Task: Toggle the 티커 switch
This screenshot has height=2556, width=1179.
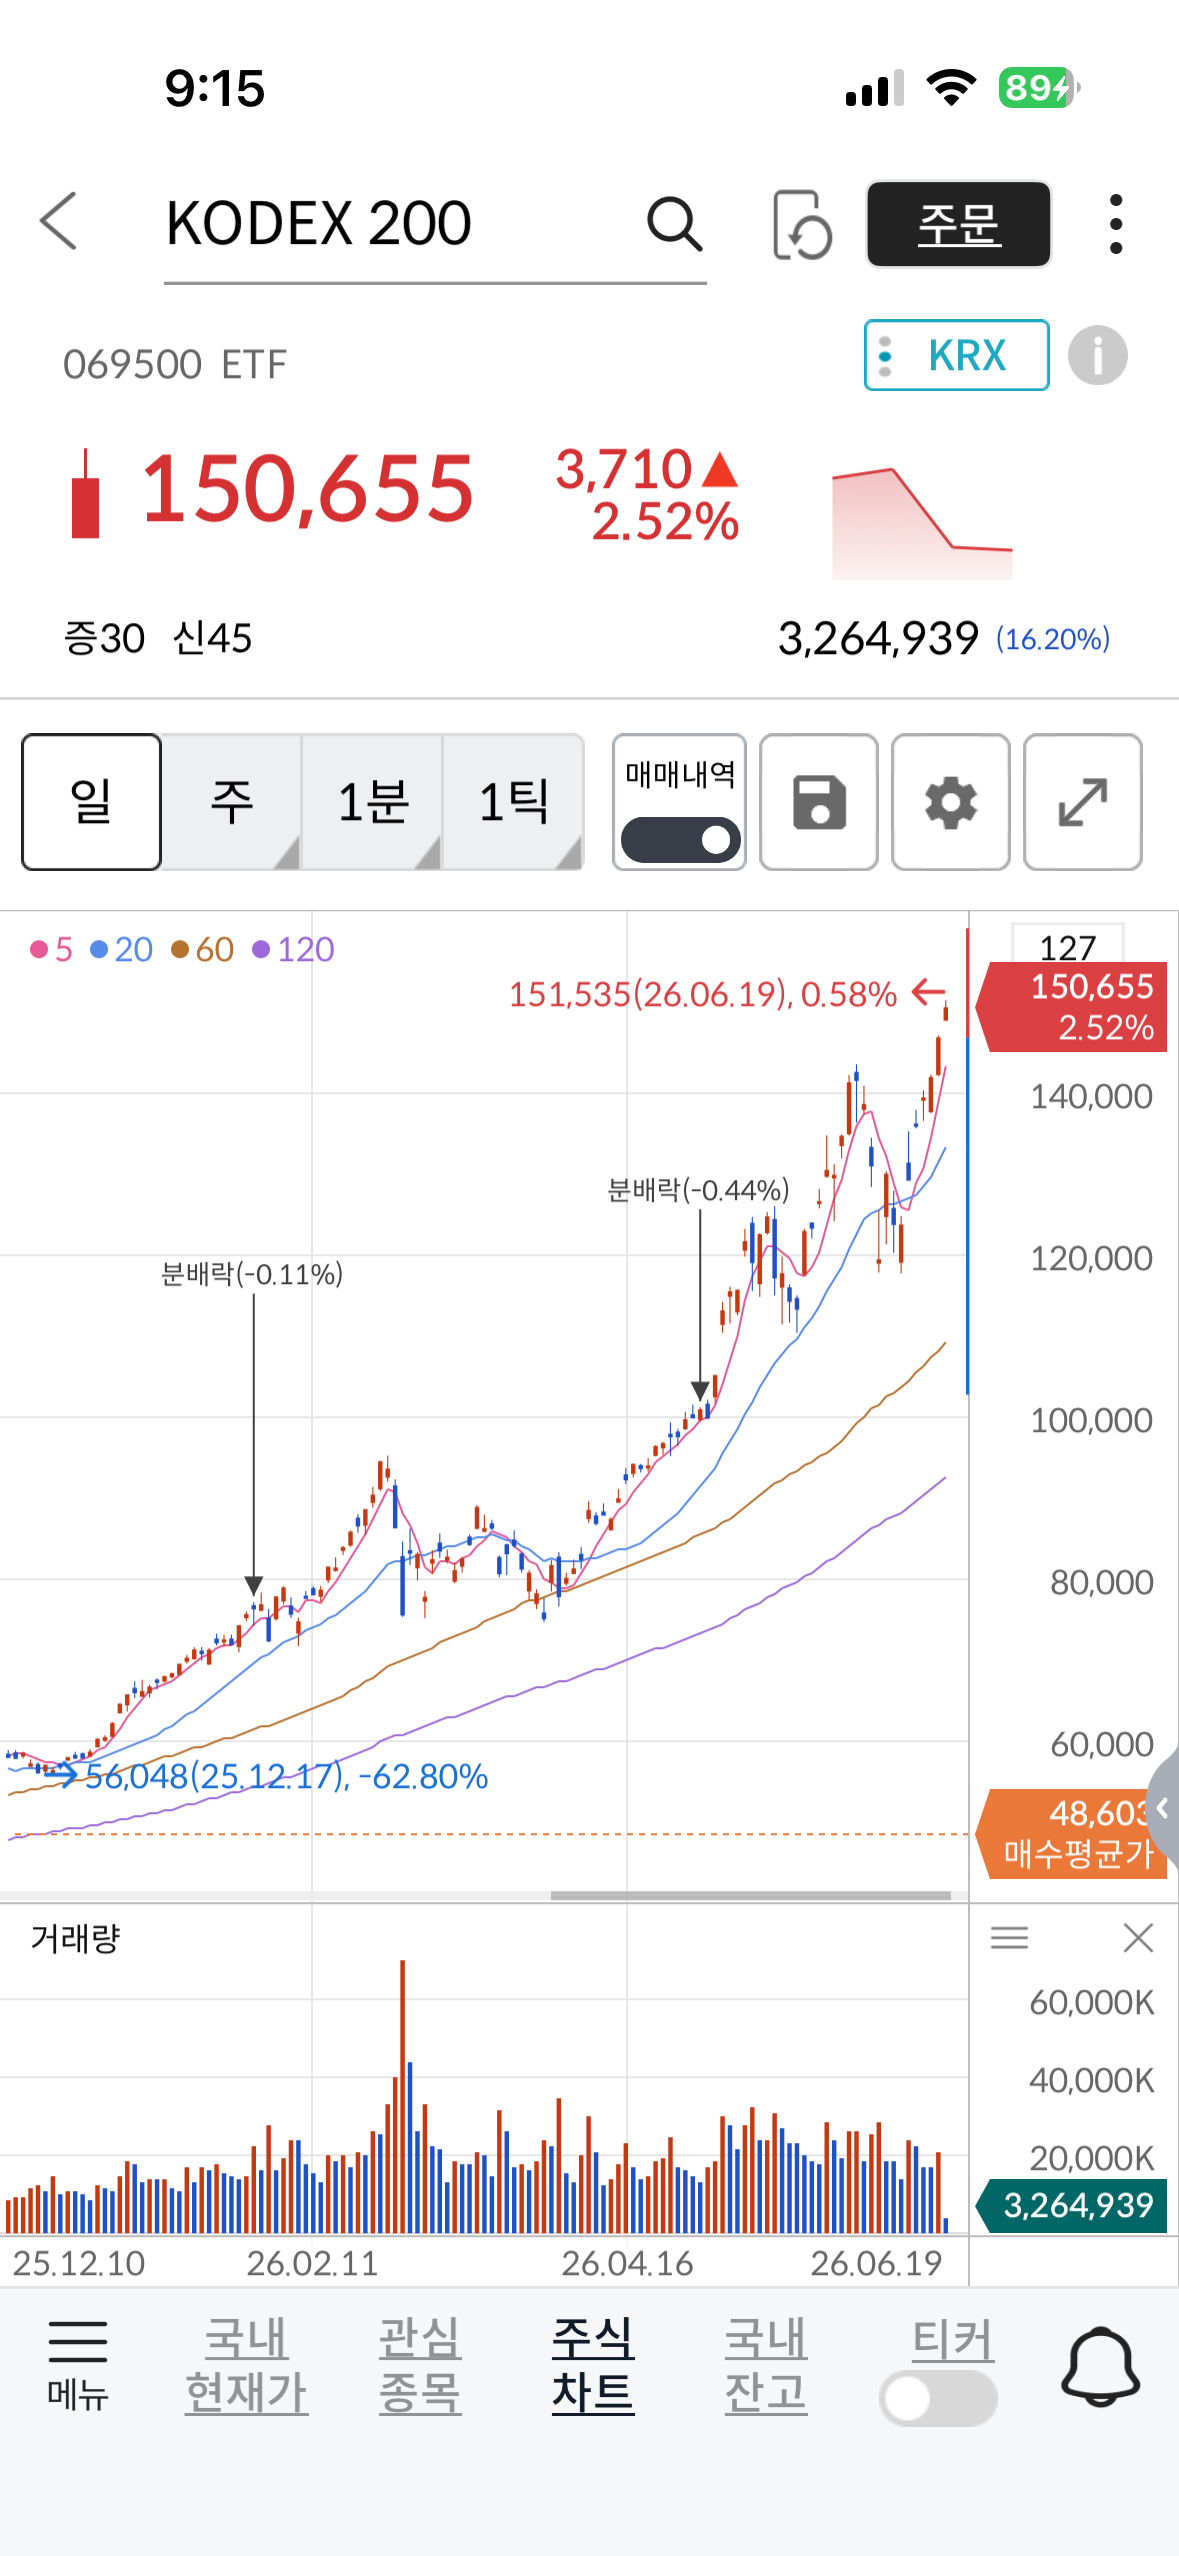Action: click(x=938, y=2398)
